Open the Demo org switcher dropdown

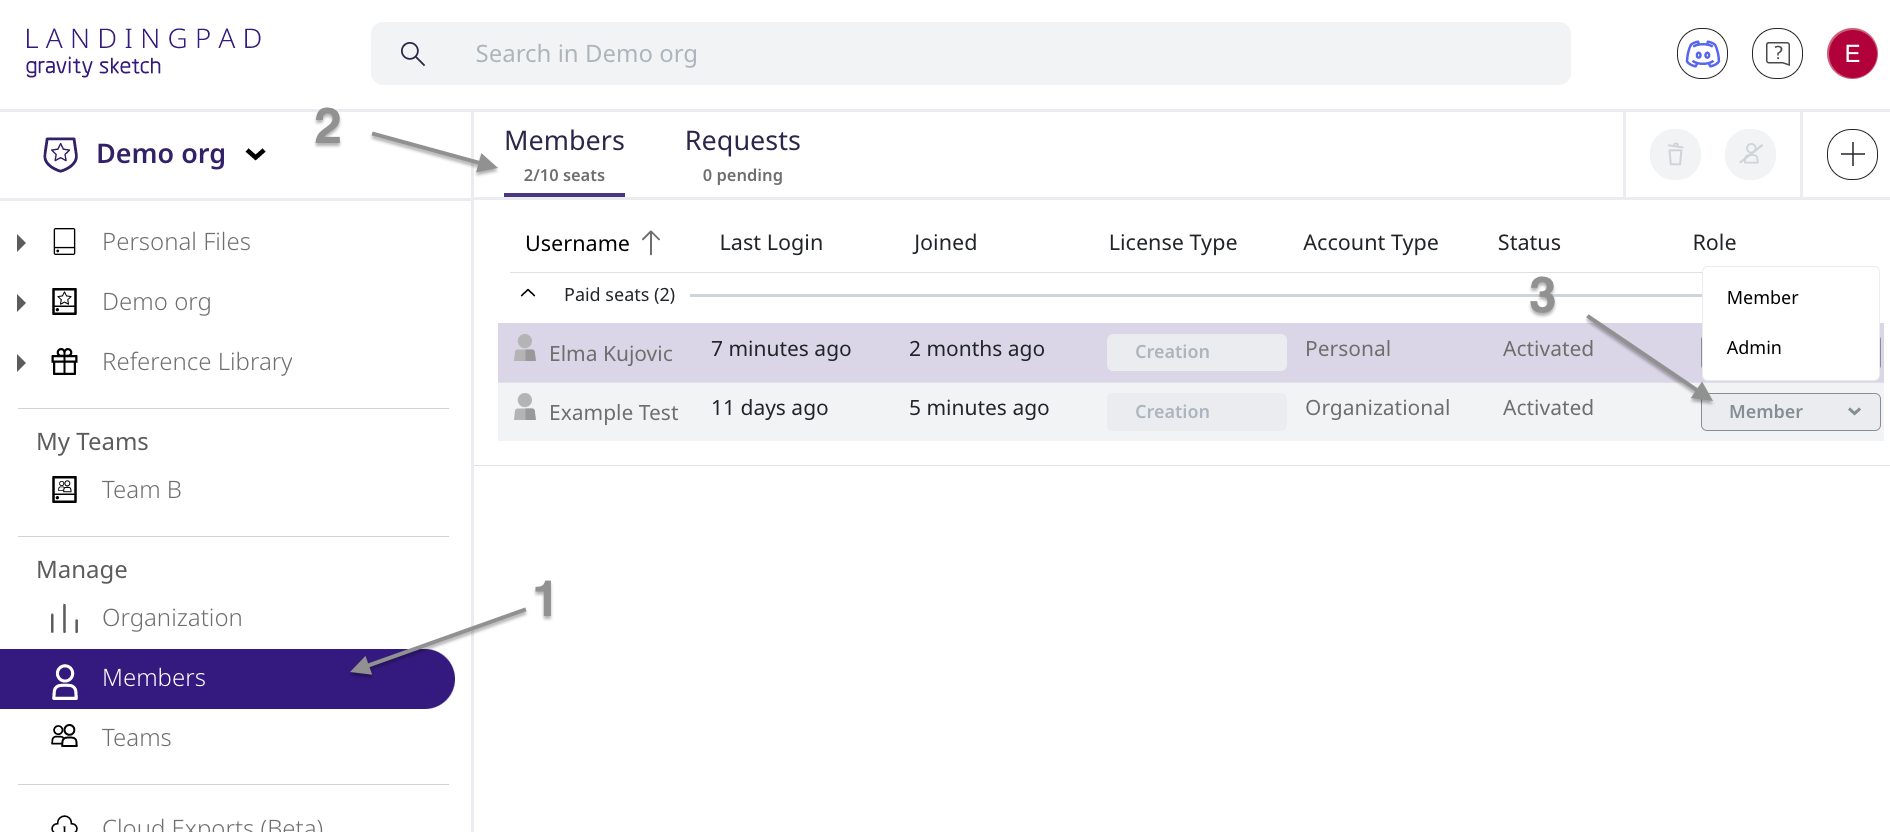coord(256,154)
